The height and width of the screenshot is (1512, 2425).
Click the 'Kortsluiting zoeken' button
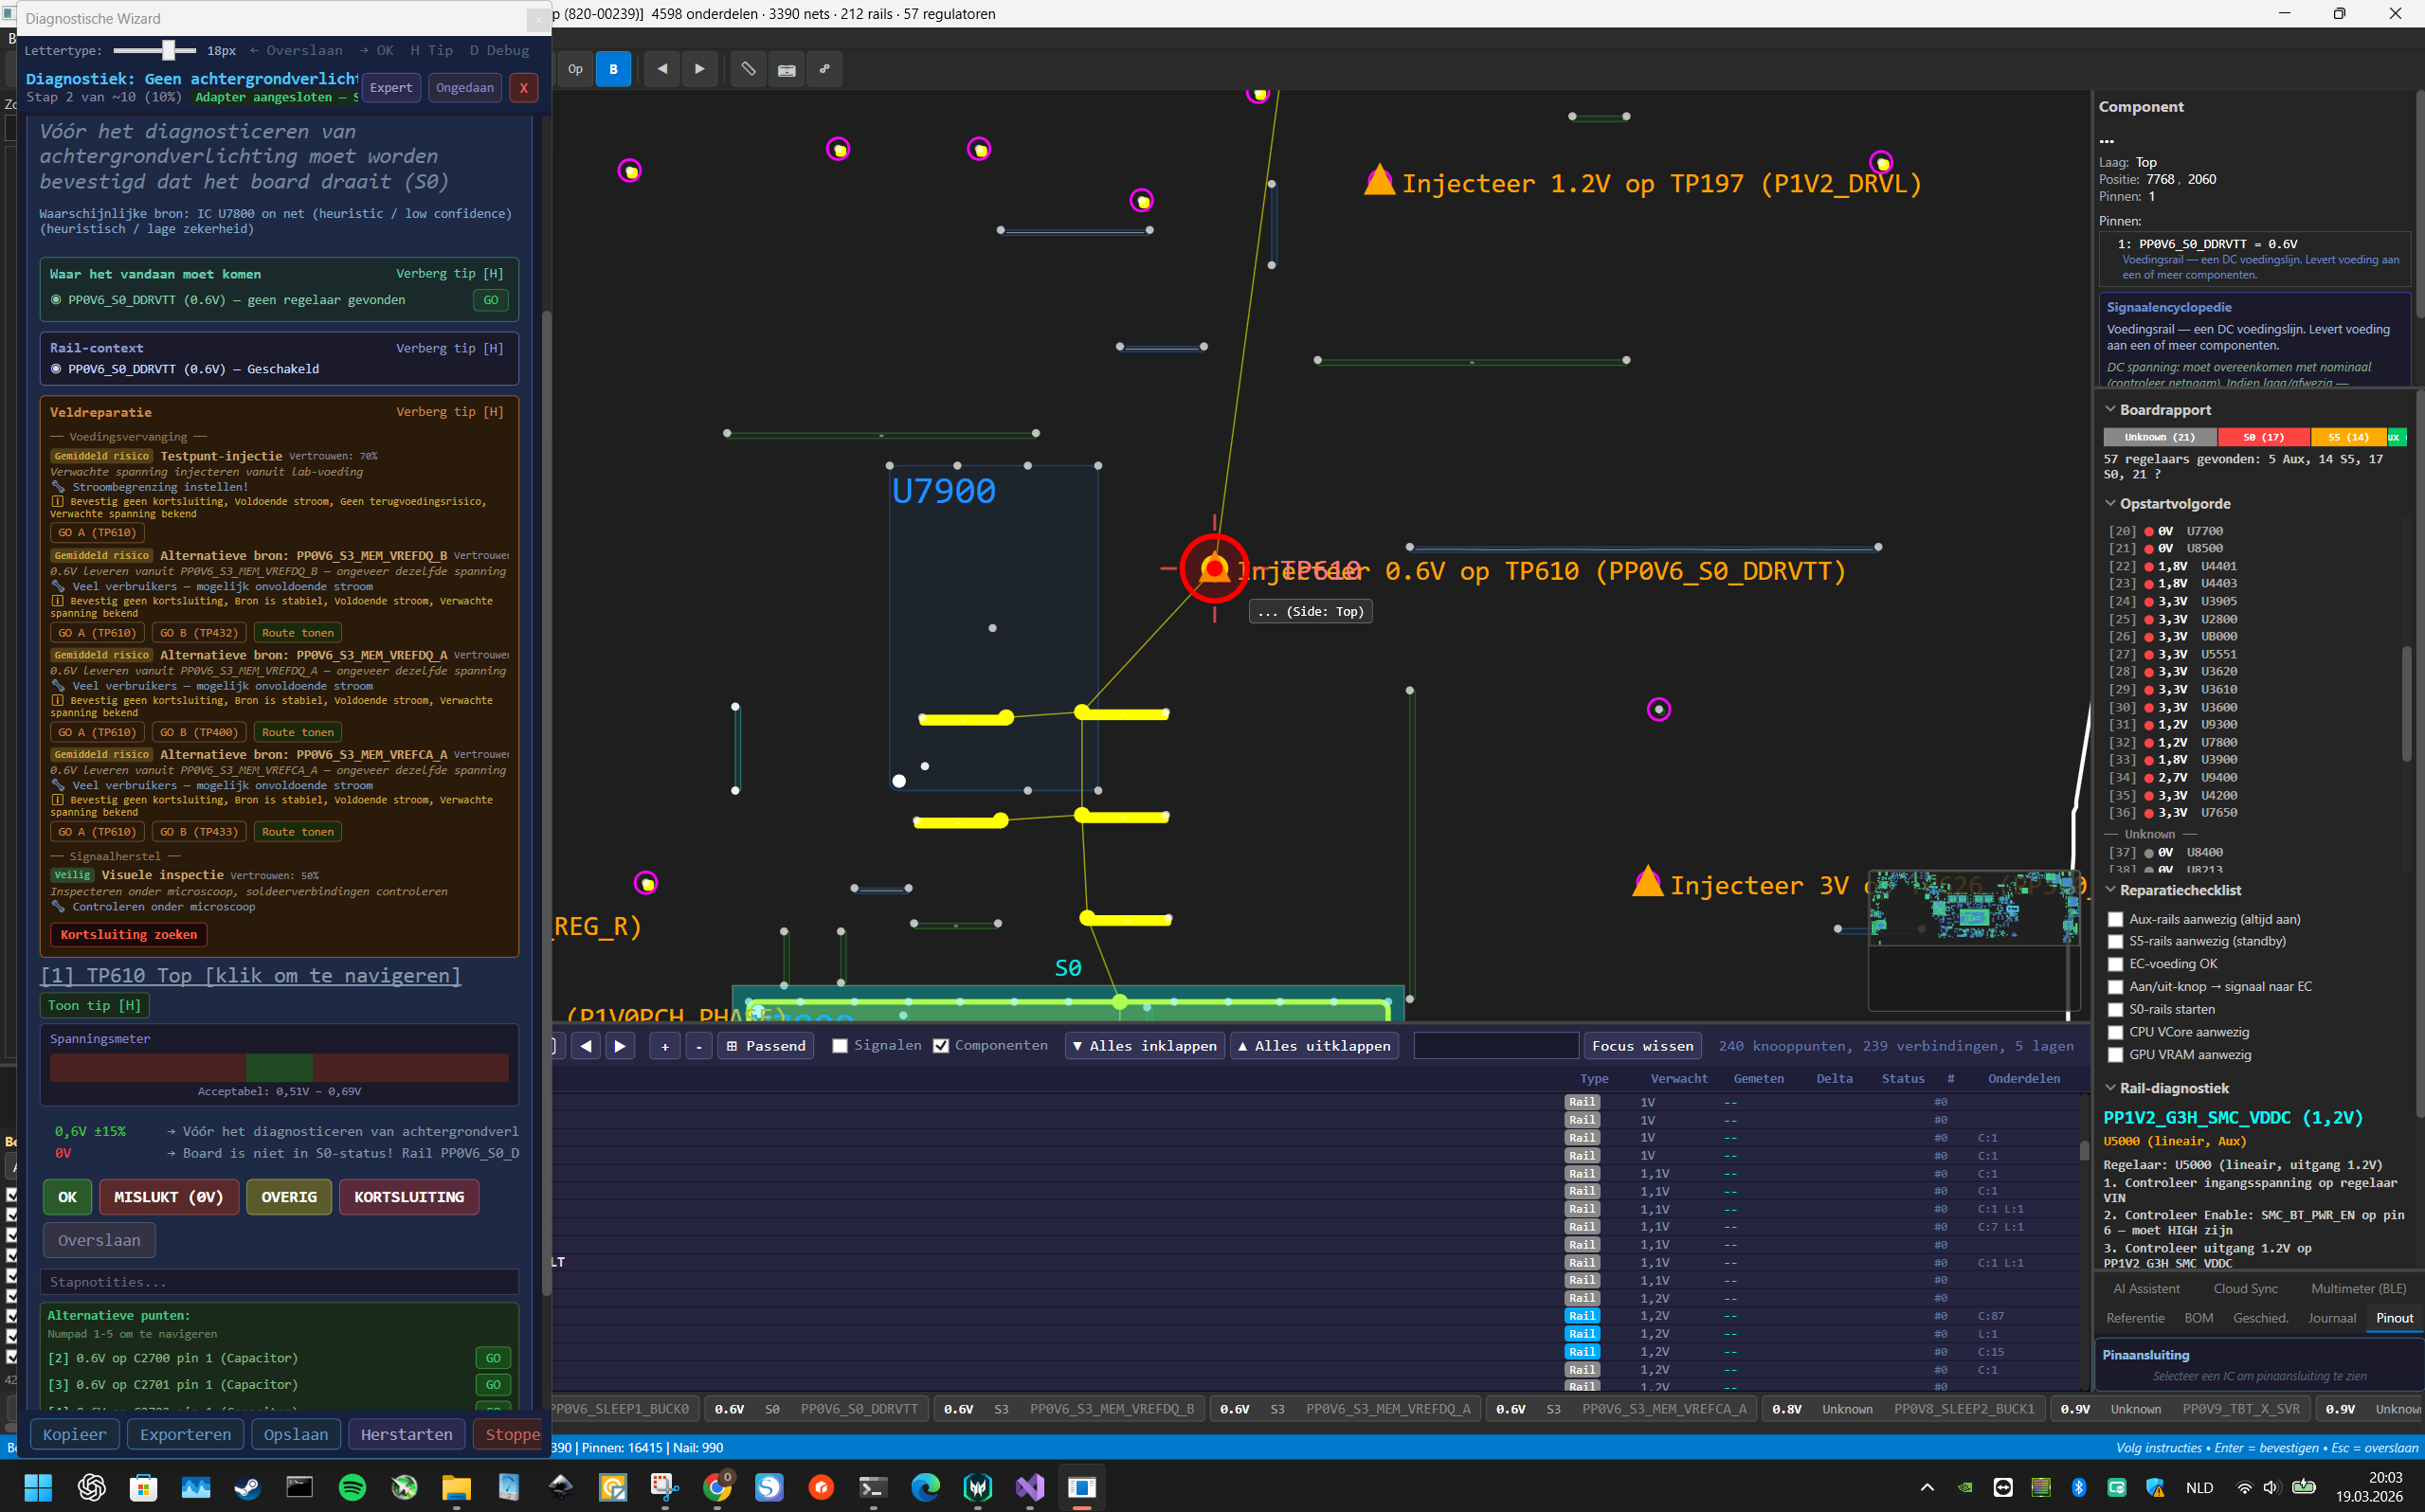pos(129,934)
